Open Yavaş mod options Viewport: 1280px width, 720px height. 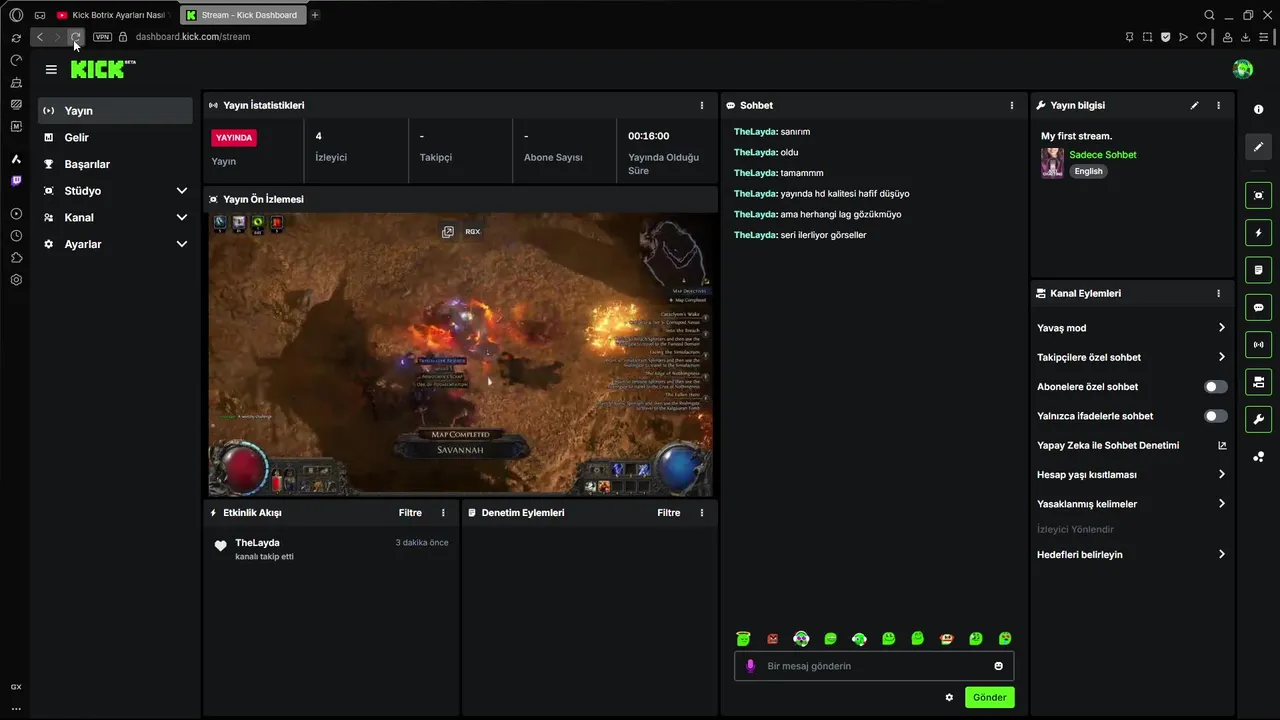1132,328
